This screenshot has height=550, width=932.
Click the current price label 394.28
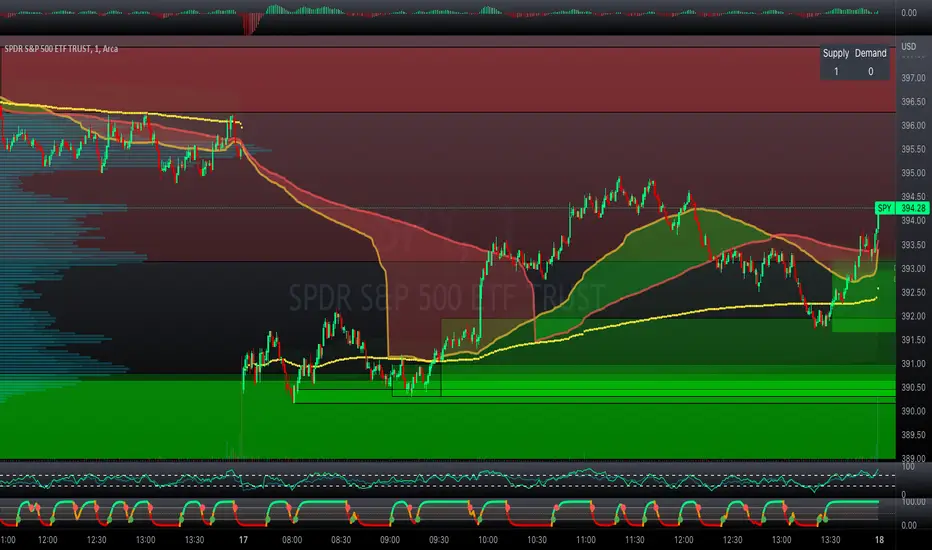pyautogui.click(x=913, y=208)
